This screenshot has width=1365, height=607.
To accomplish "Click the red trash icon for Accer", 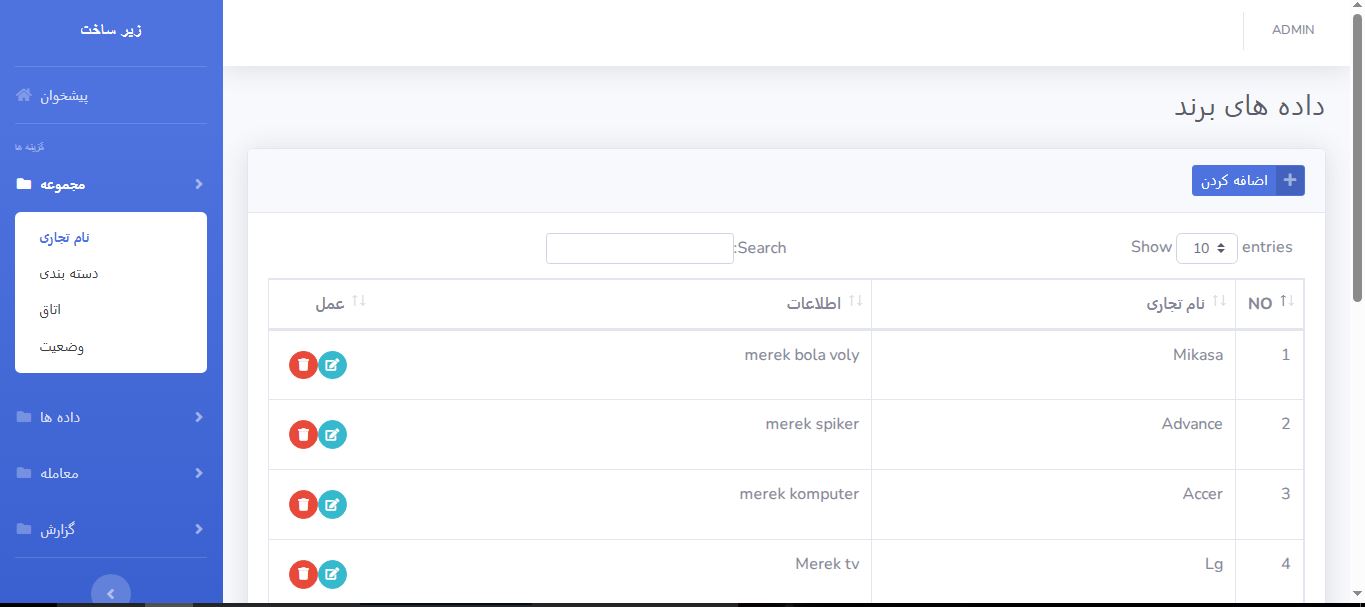I will pos(303,505).
